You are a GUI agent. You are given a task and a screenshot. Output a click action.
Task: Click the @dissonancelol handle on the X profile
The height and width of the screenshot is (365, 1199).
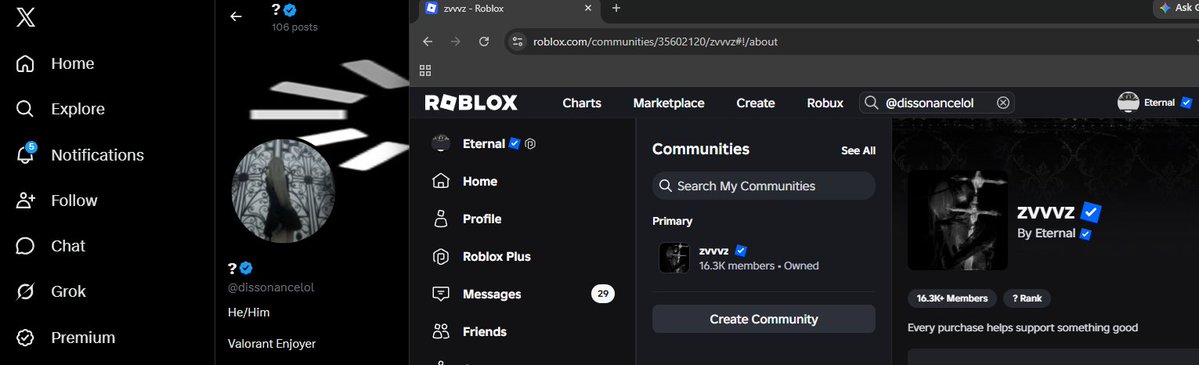point(271,288)
